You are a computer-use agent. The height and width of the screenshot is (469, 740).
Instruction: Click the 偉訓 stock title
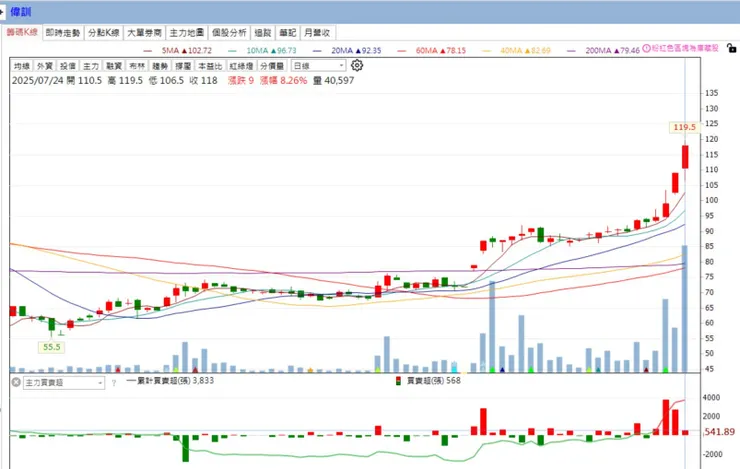(x=21, y=12)
